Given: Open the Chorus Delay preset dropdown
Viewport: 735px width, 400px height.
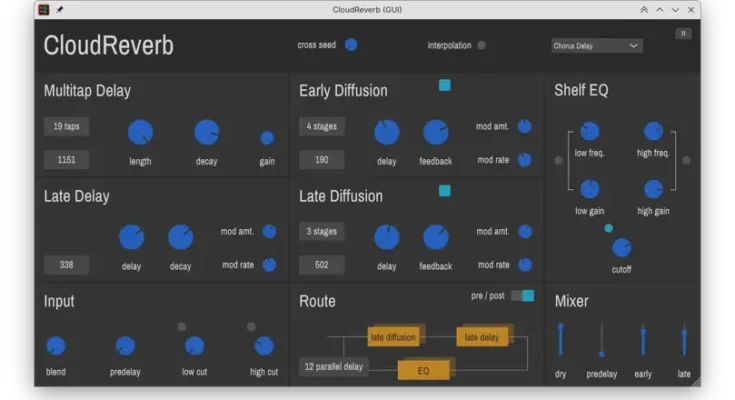Looking at the screenshot, I should (597, 45).
